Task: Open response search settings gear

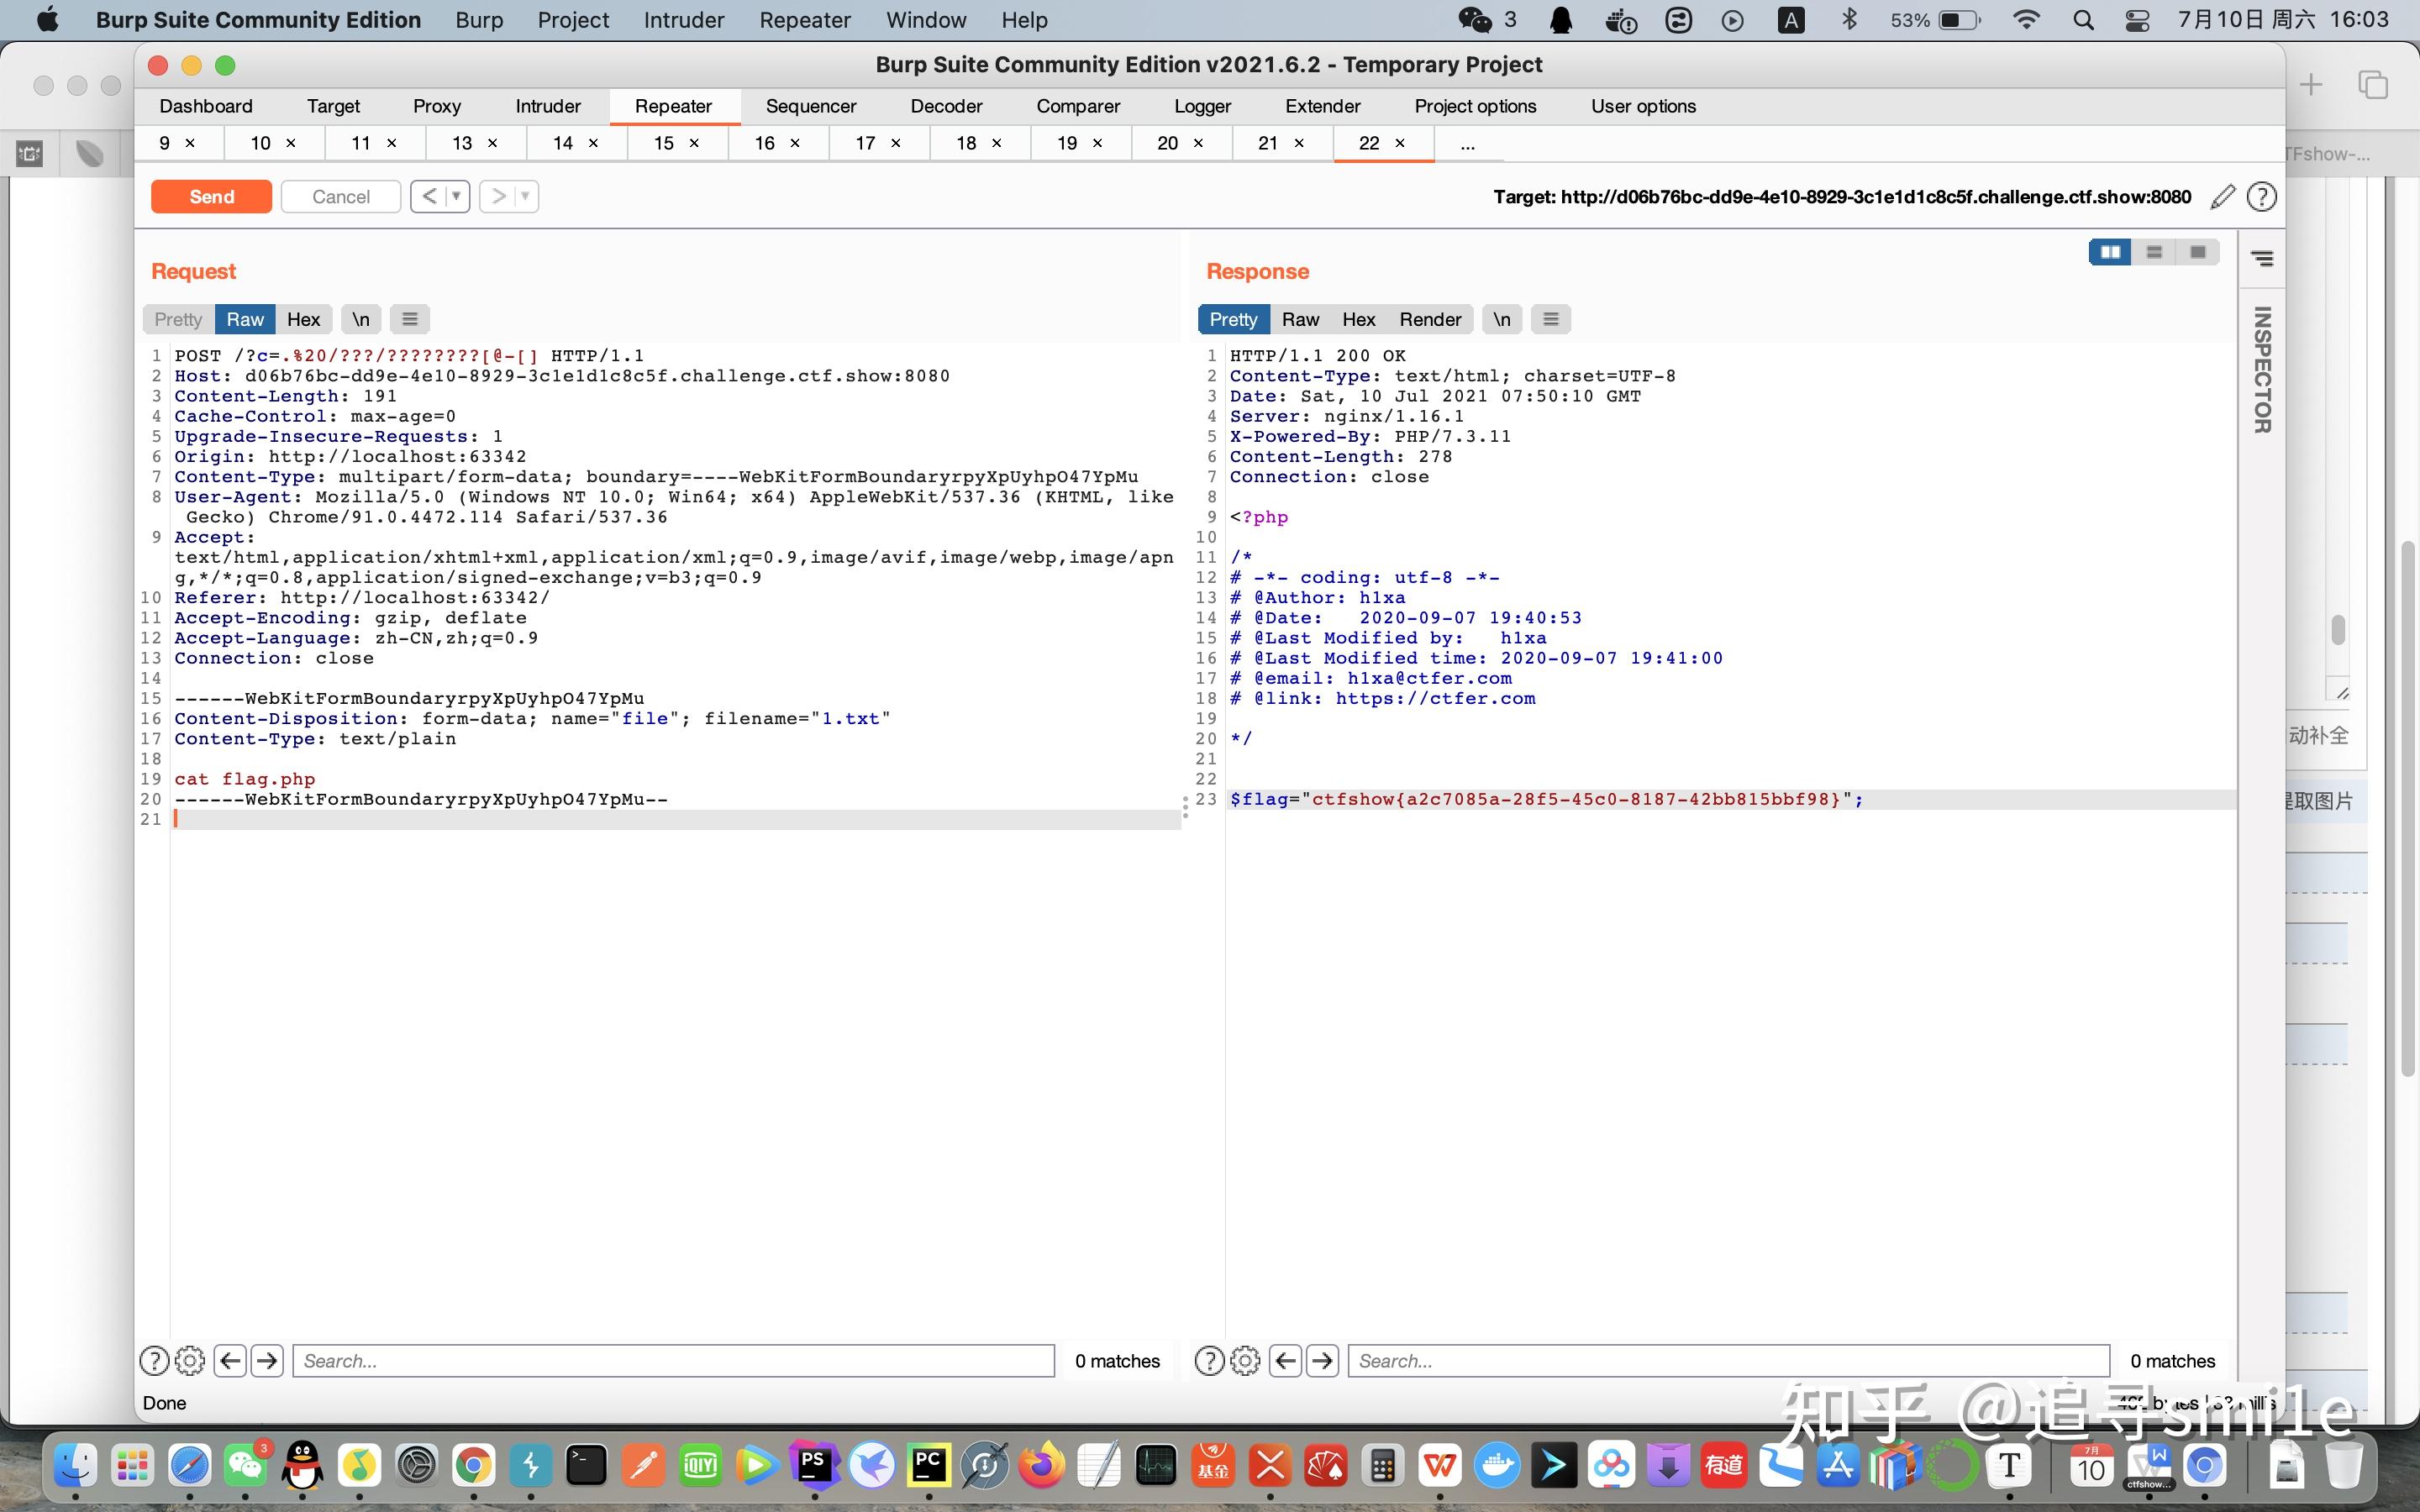Action: [1245, 1360]
